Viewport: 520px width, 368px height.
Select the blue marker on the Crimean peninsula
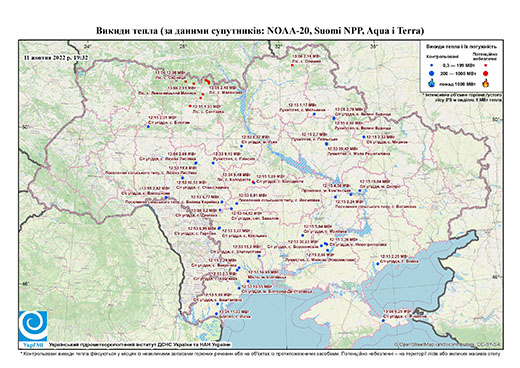click(383, 321)
